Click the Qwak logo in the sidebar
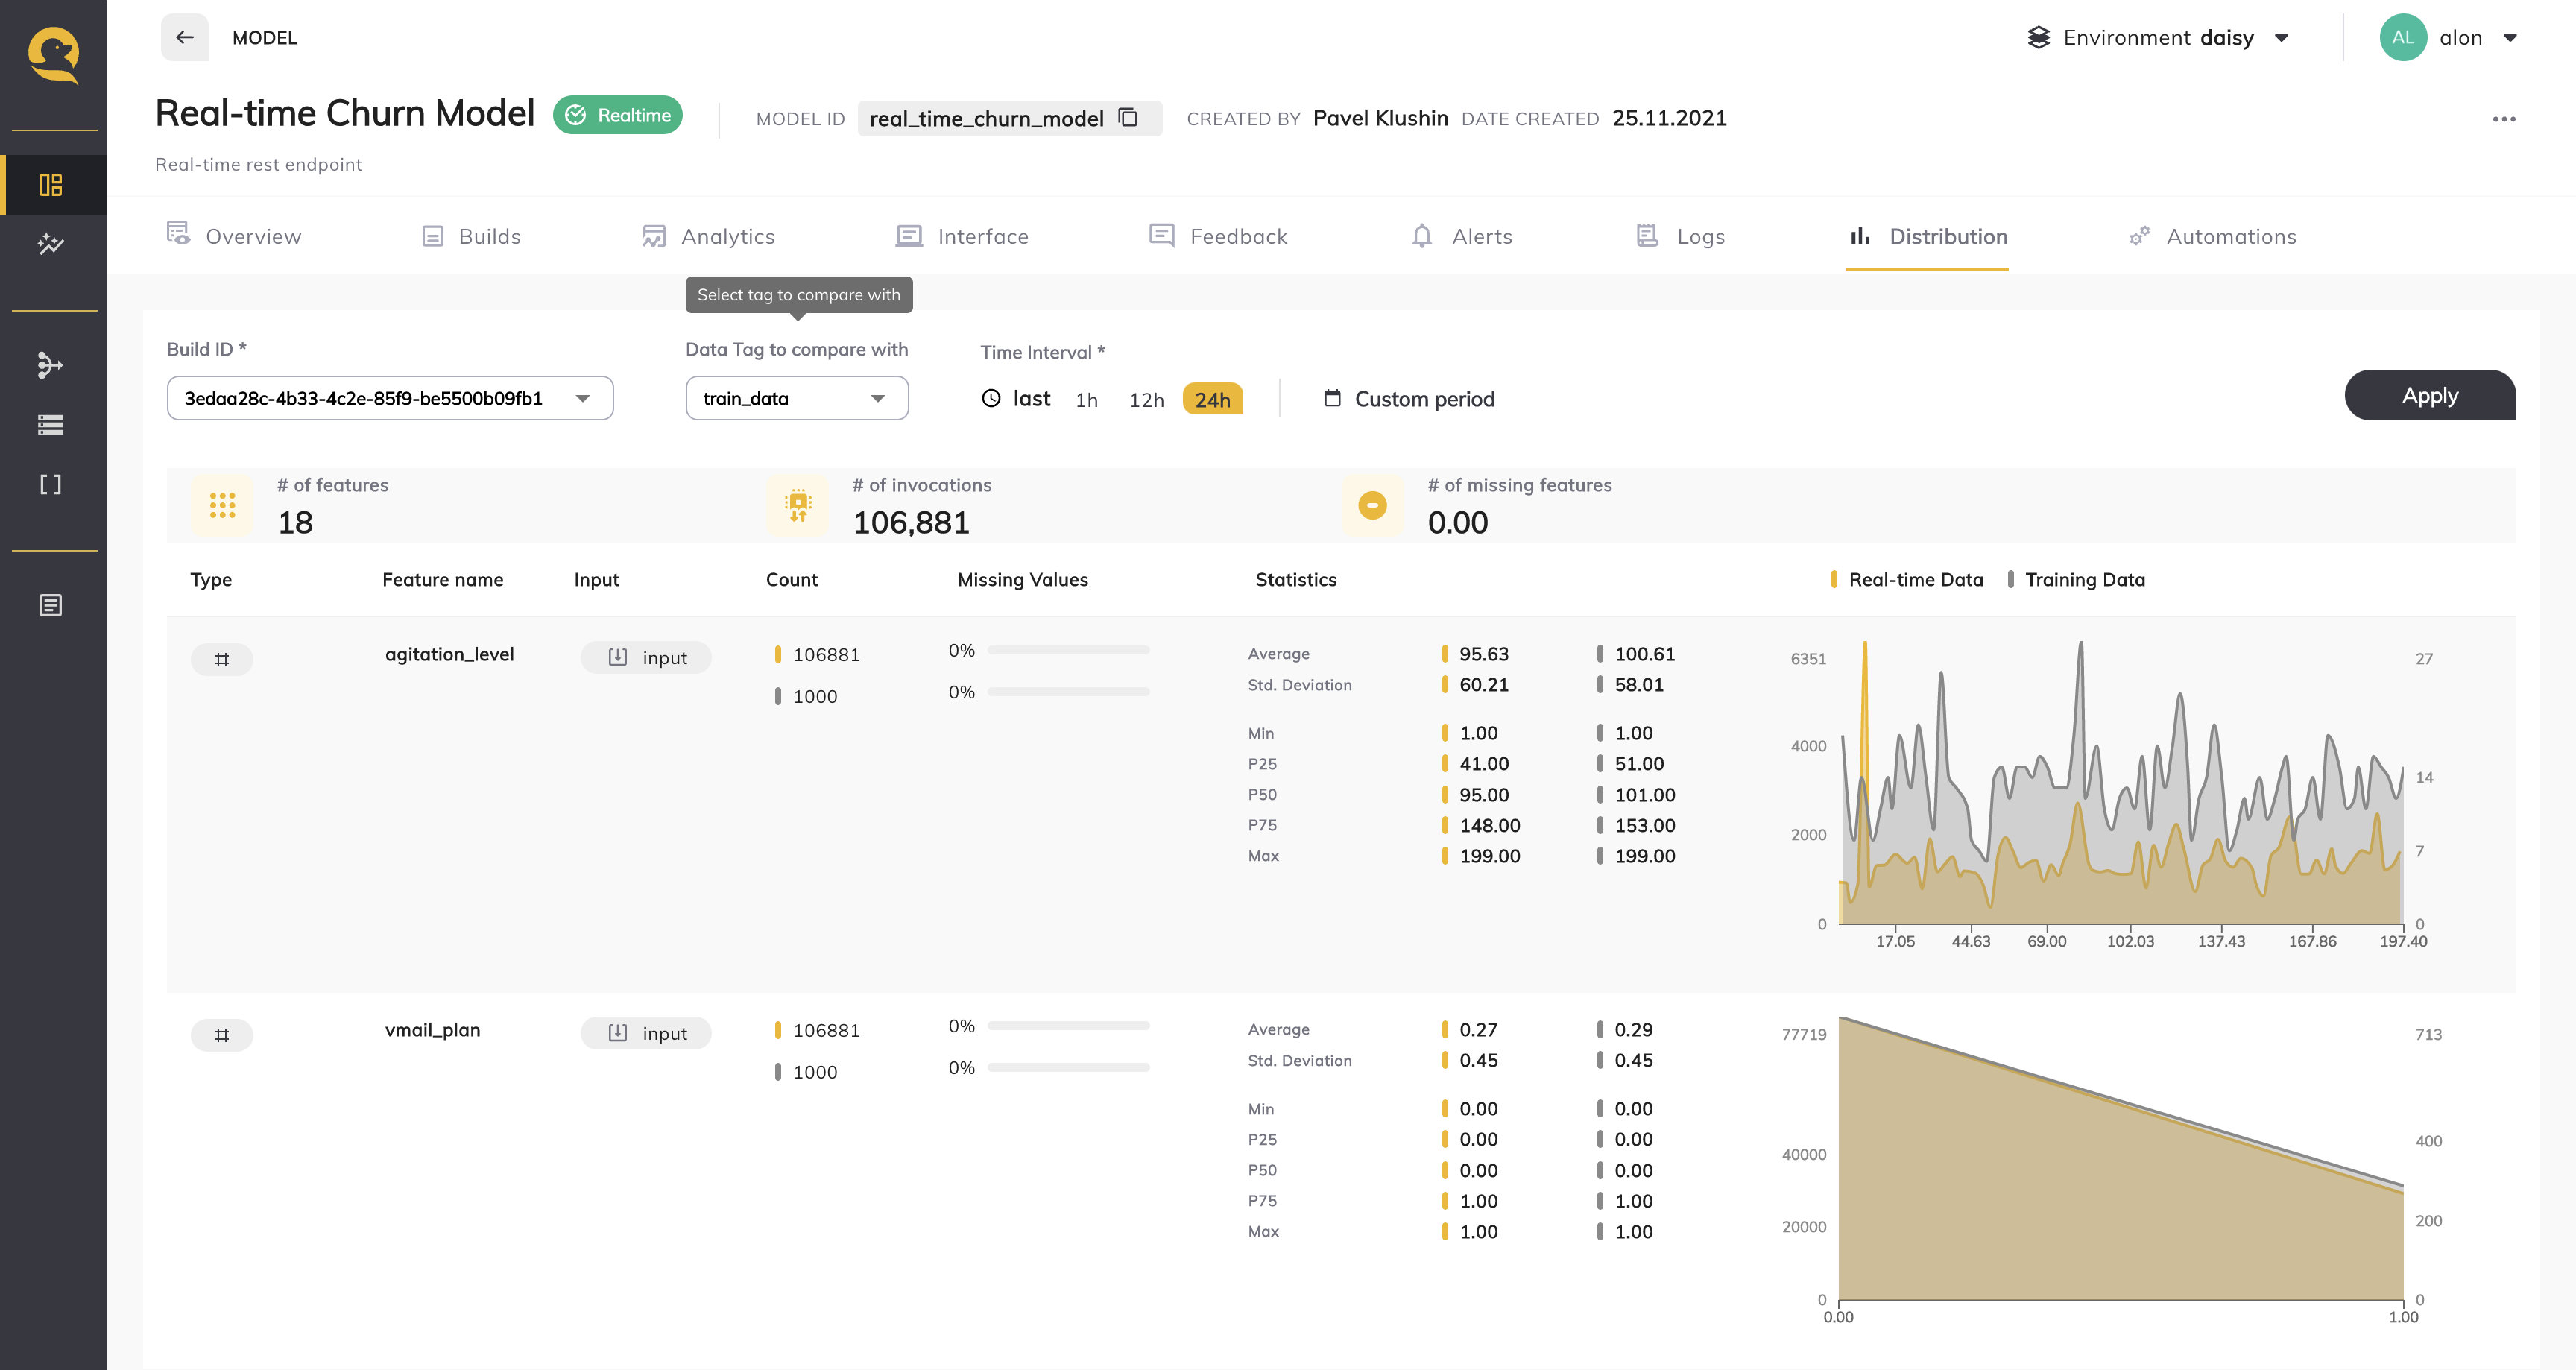The height and width of the screenshot is (1370, 2576). coord(53,55)
